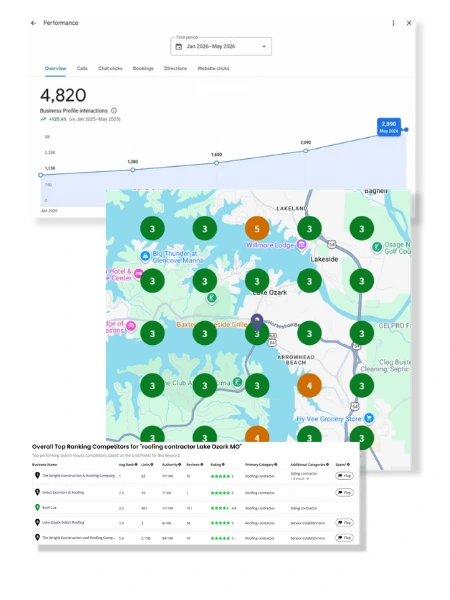Image resolution: width=450 pixels, height=600 pixels.
Task: Click the Business Name column header
Action: [44, 465]
